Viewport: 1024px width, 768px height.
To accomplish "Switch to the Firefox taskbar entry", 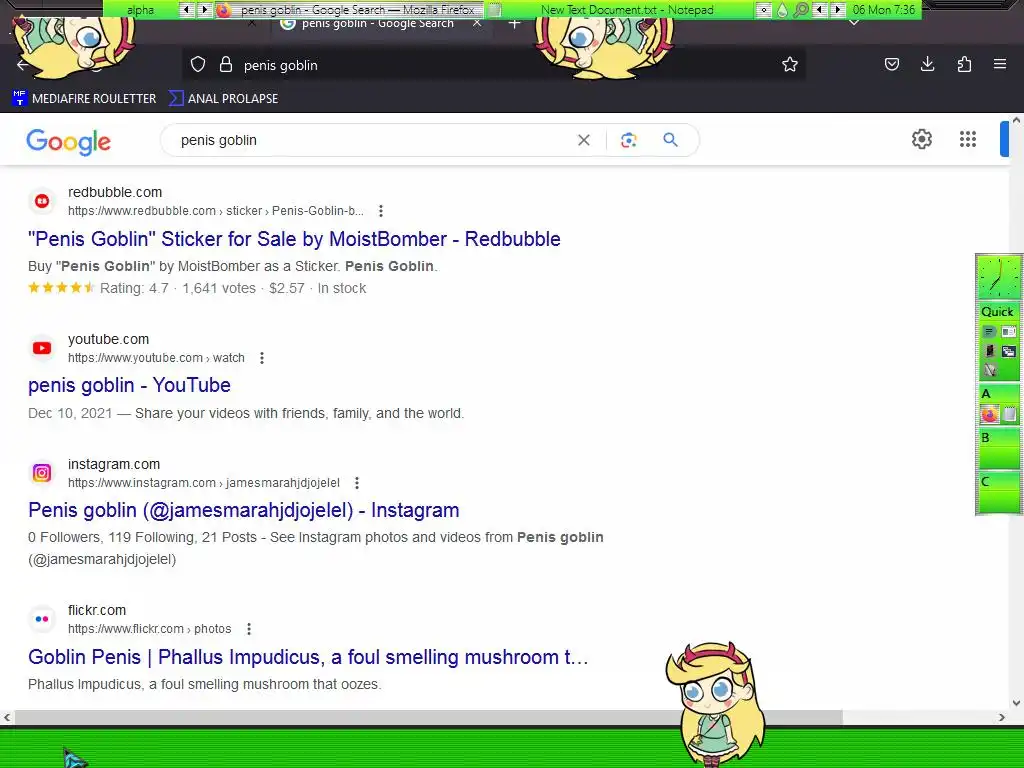I will 349,10.
